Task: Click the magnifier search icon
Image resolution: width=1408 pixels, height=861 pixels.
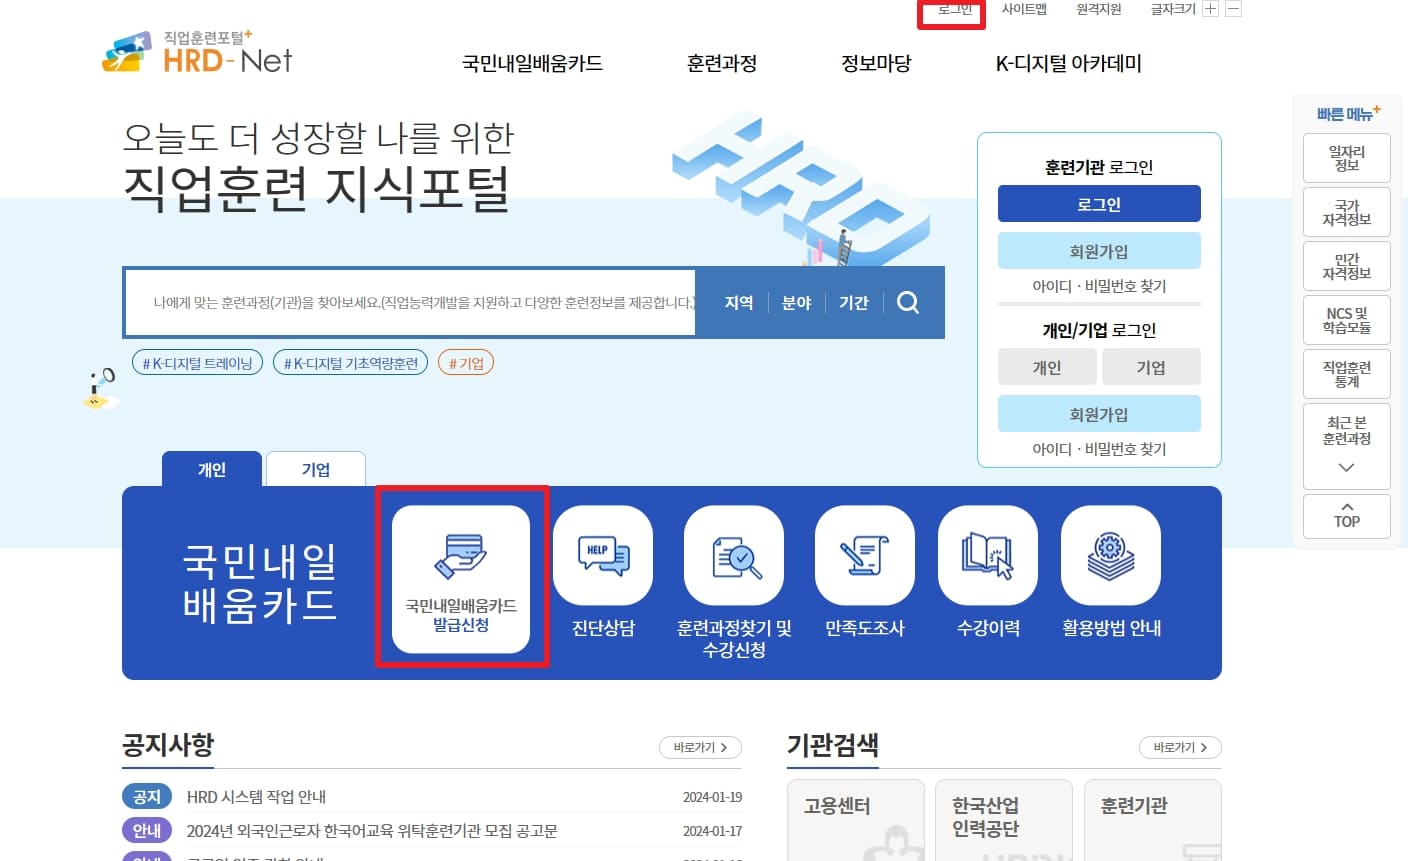Action: coord(907,302)
